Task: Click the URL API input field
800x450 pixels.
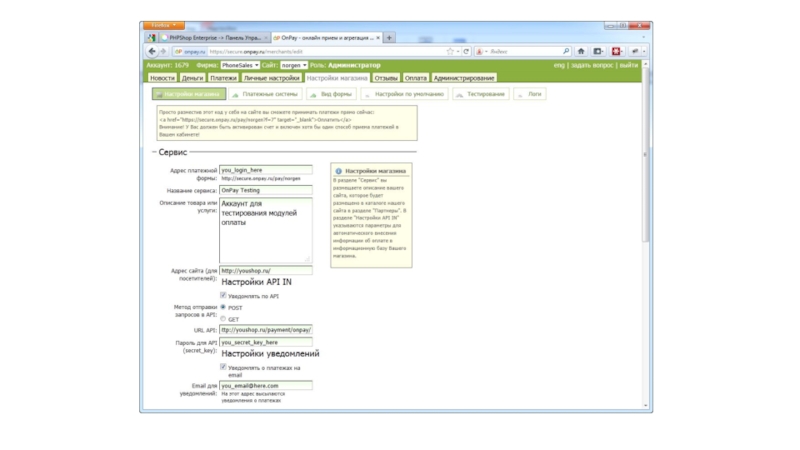Action: coord(266,330)
